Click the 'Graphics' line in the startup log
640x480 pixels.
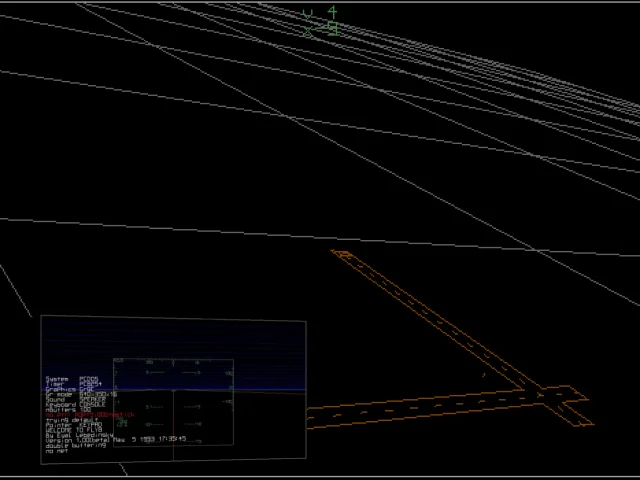pos(70,389)
